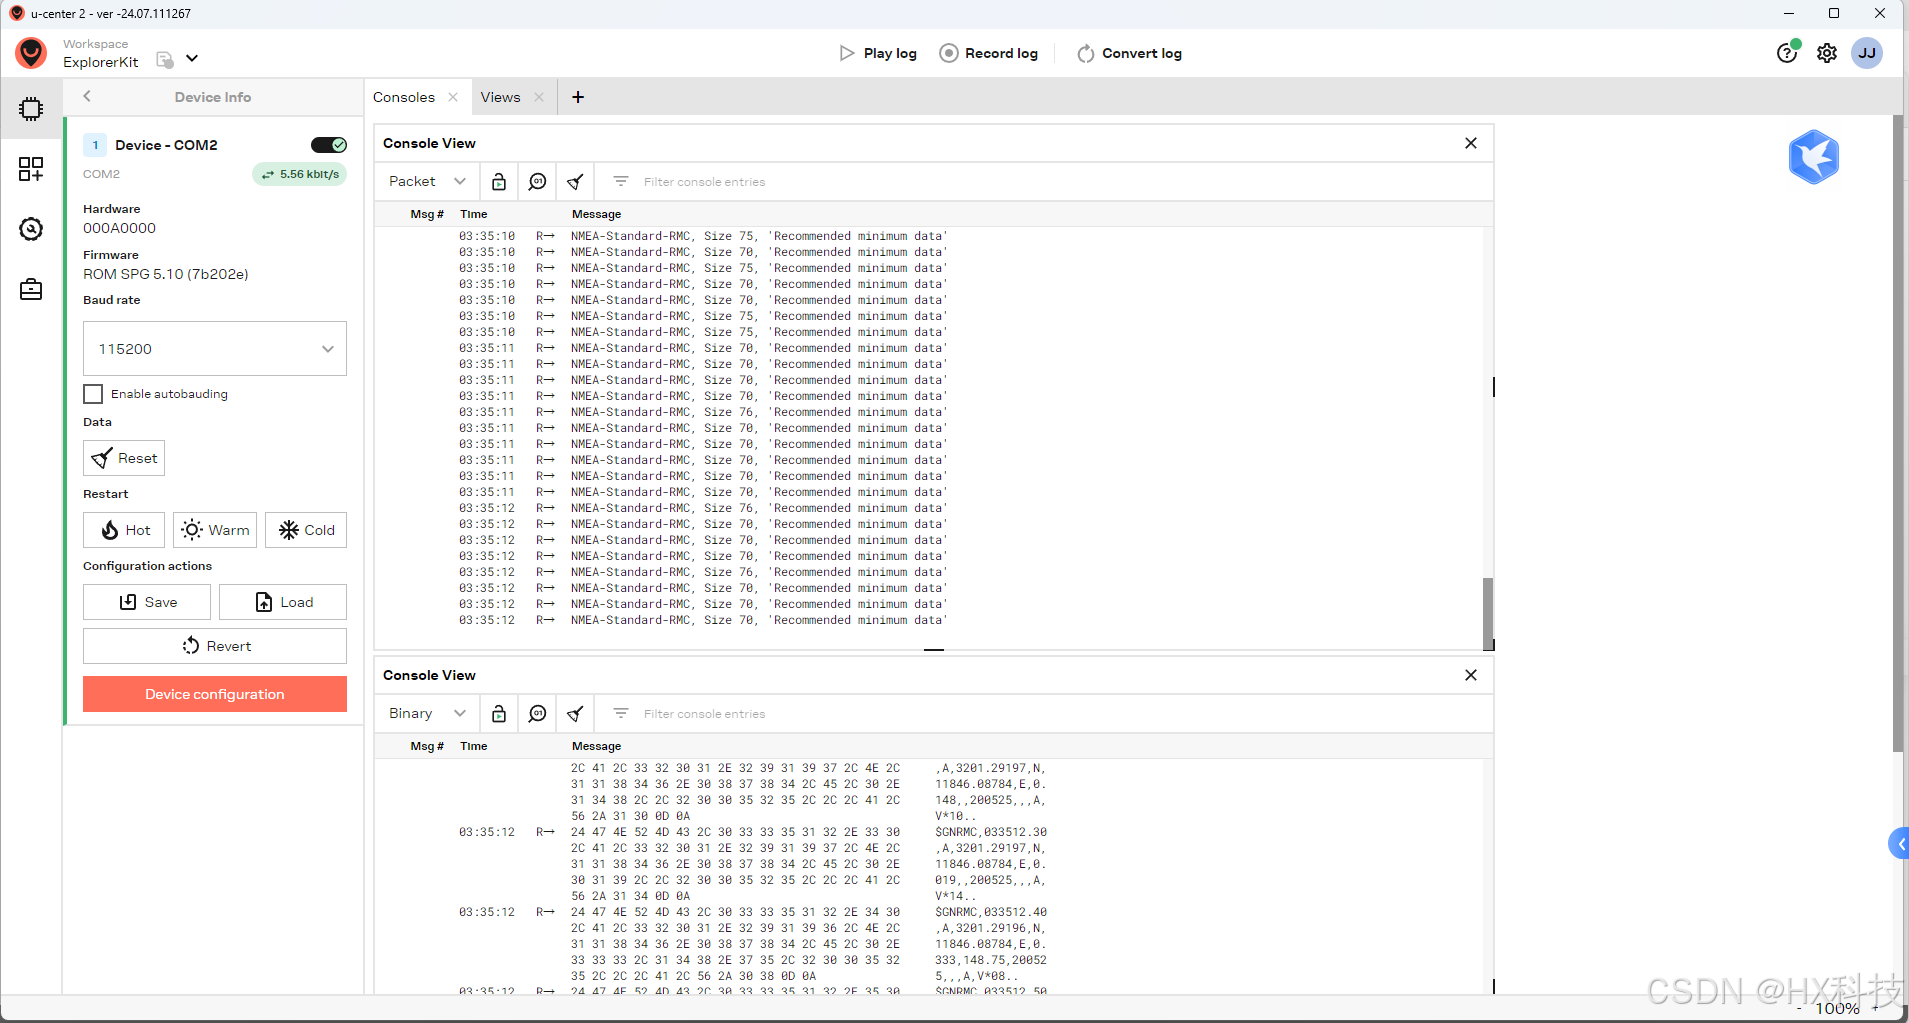The width and height of the screenshot is (1909, 1023).
Task: Click the 5.56 kbit/s data rate badge
Action: pos(300,174)
